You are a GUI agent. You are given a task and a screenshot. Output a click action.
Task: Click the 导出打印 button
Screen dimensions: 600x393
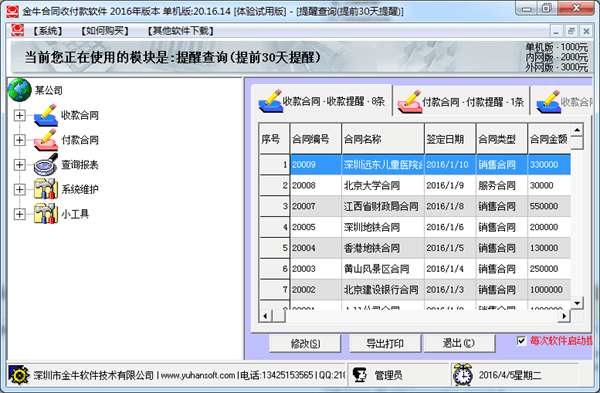385,343
